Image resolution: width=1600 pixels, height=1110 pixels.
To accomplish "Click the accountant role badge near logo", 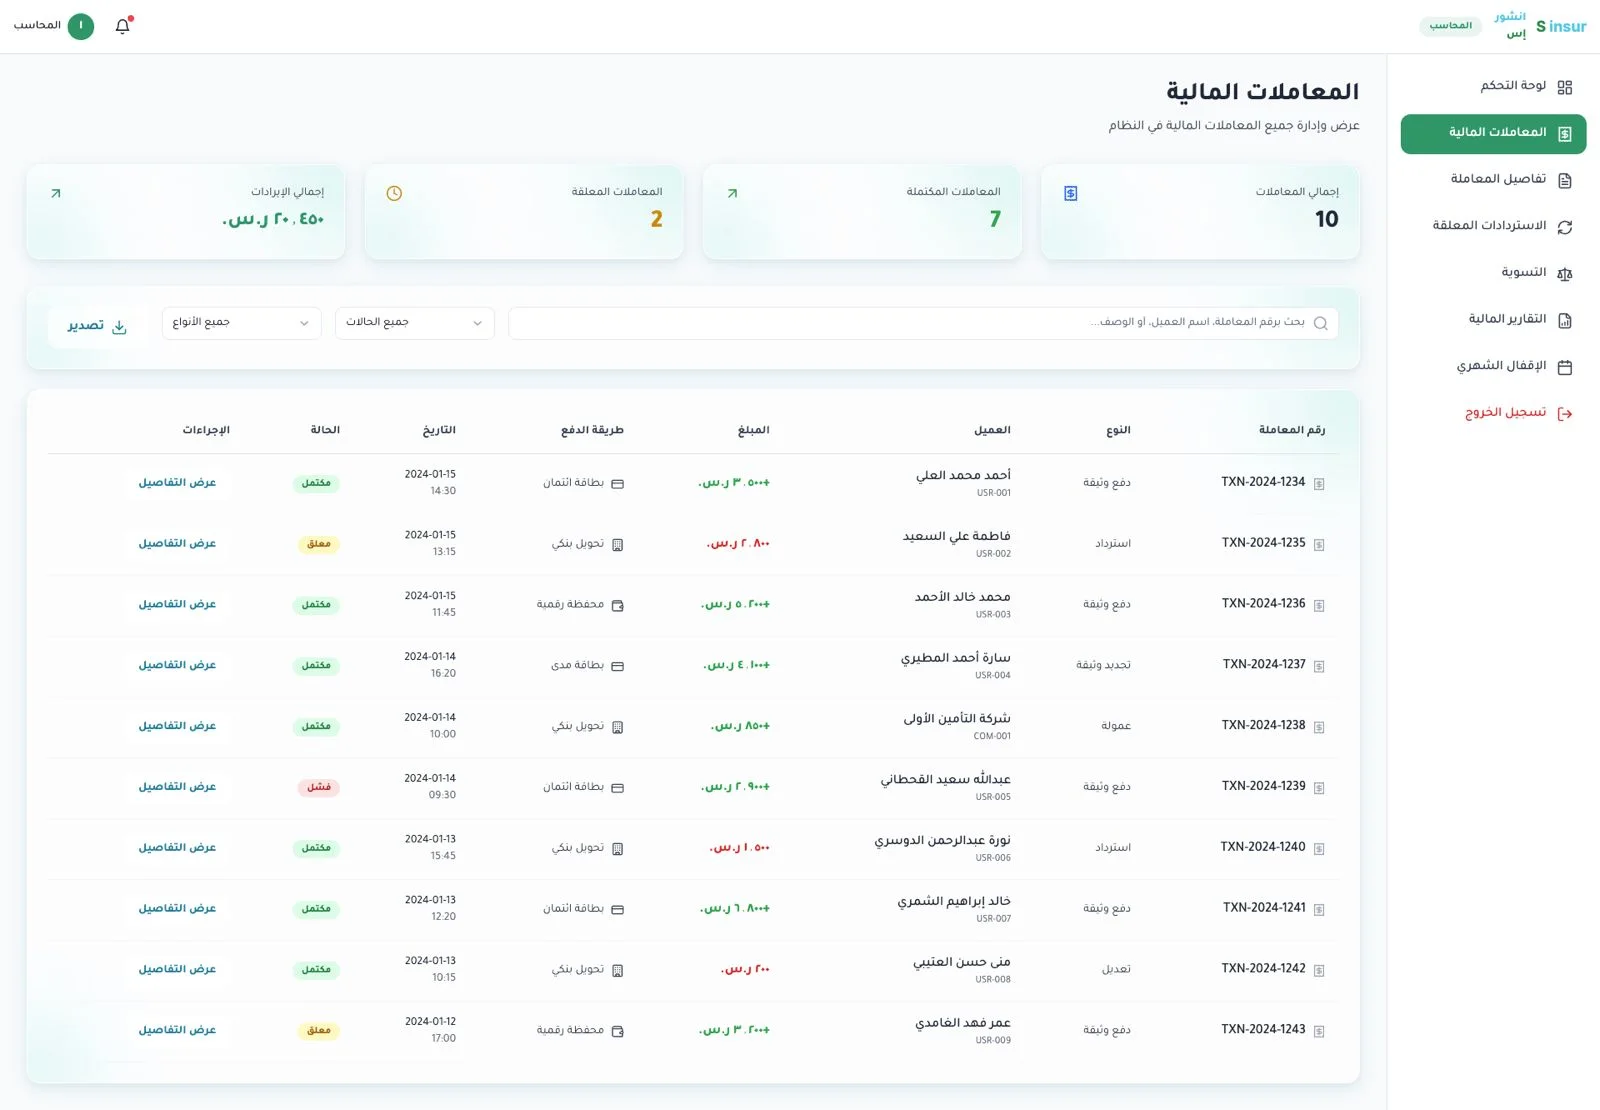I will pyautogui.click(x=1450, y=26).
